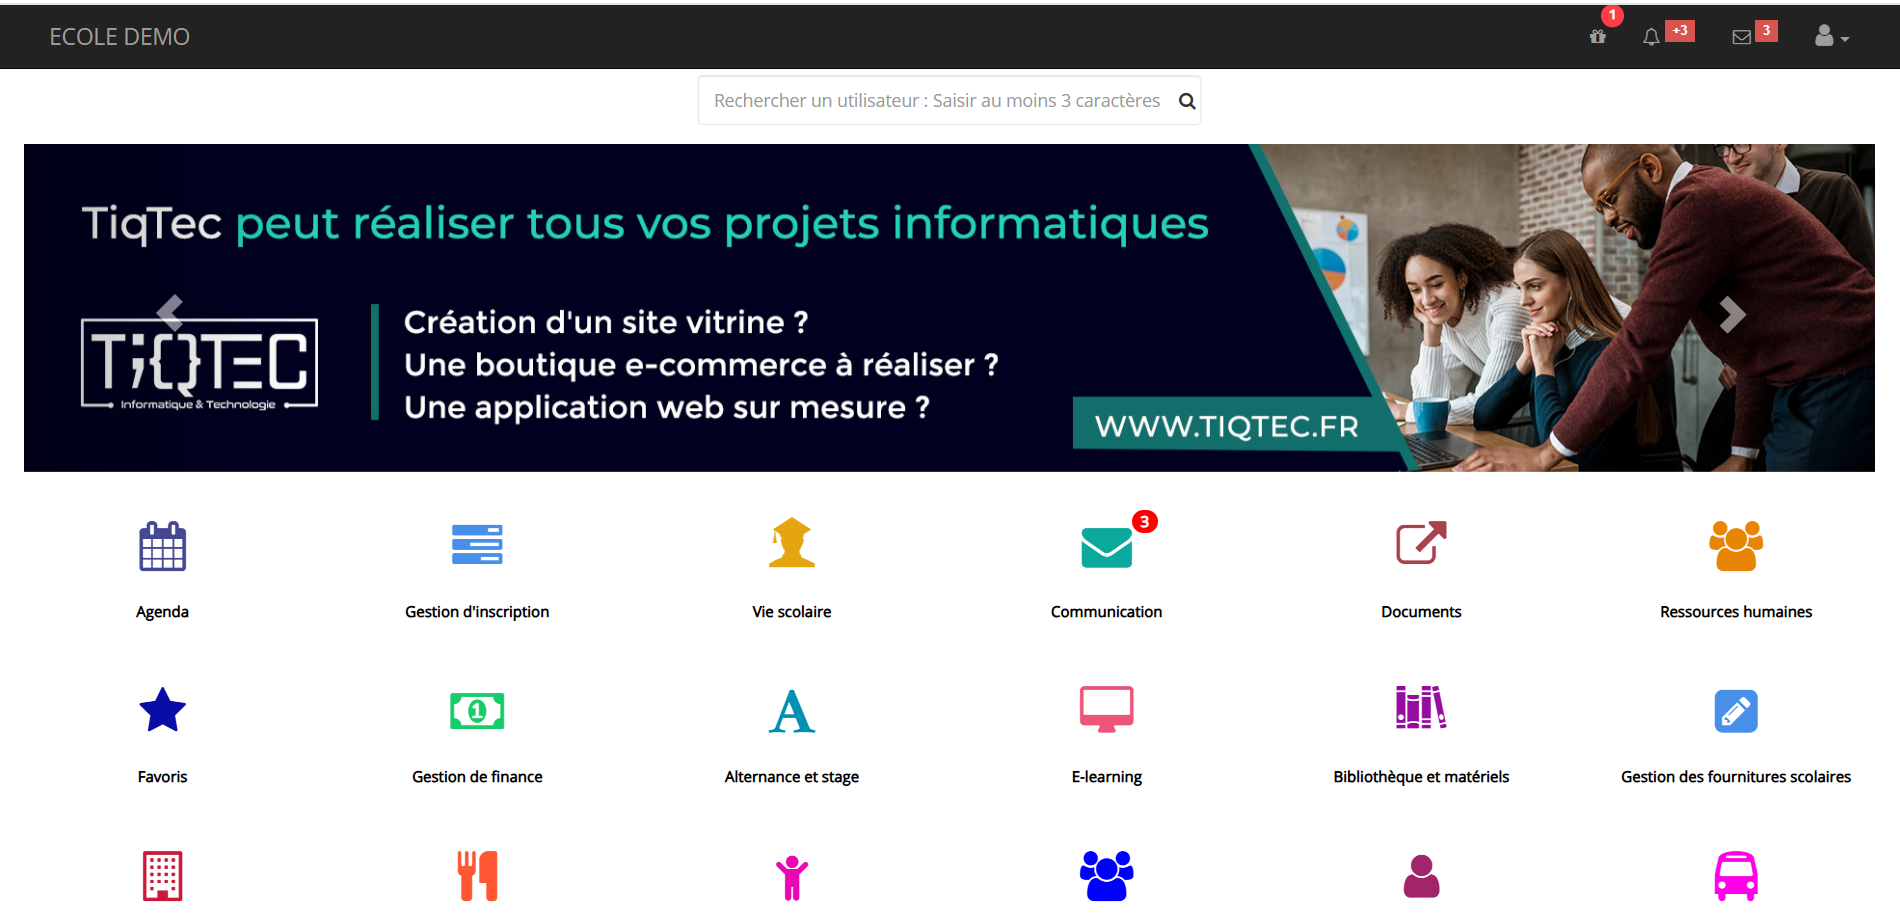Screen dimensions: 1900x920
Task: Click the red building icon
Action: [162, 876]
